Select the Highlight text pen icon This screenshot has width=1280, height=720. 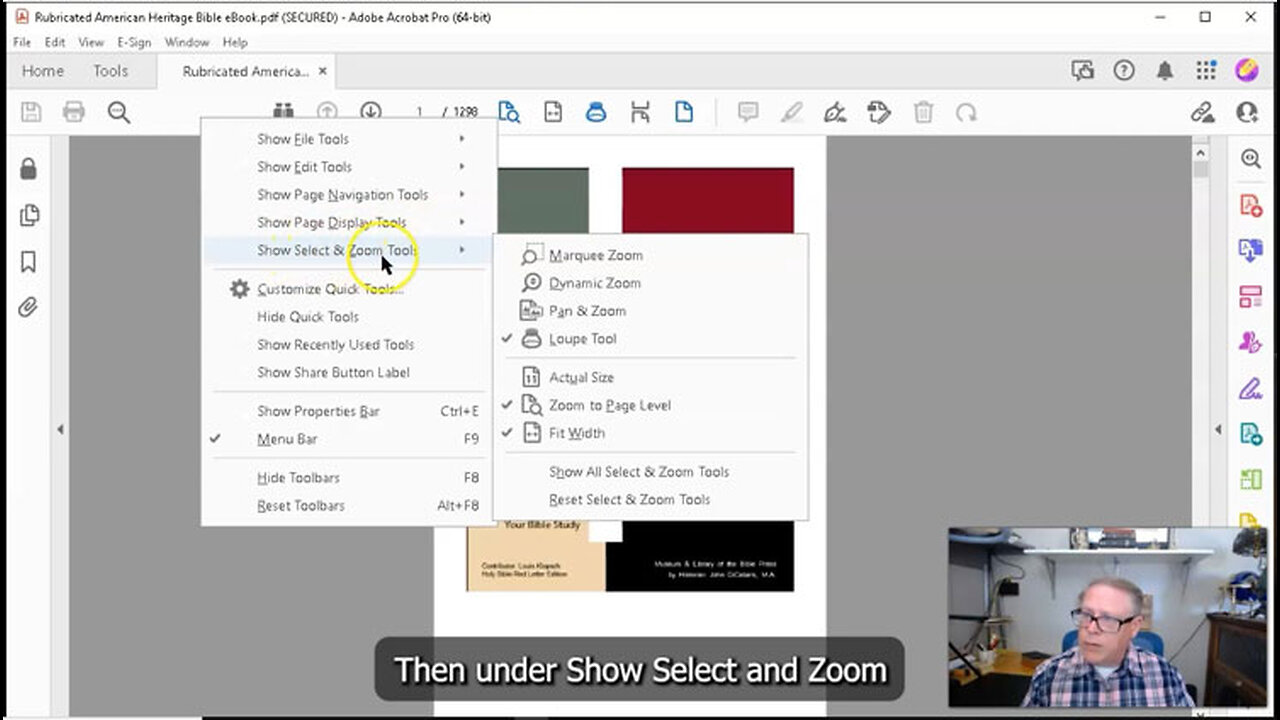click(792, 112)
